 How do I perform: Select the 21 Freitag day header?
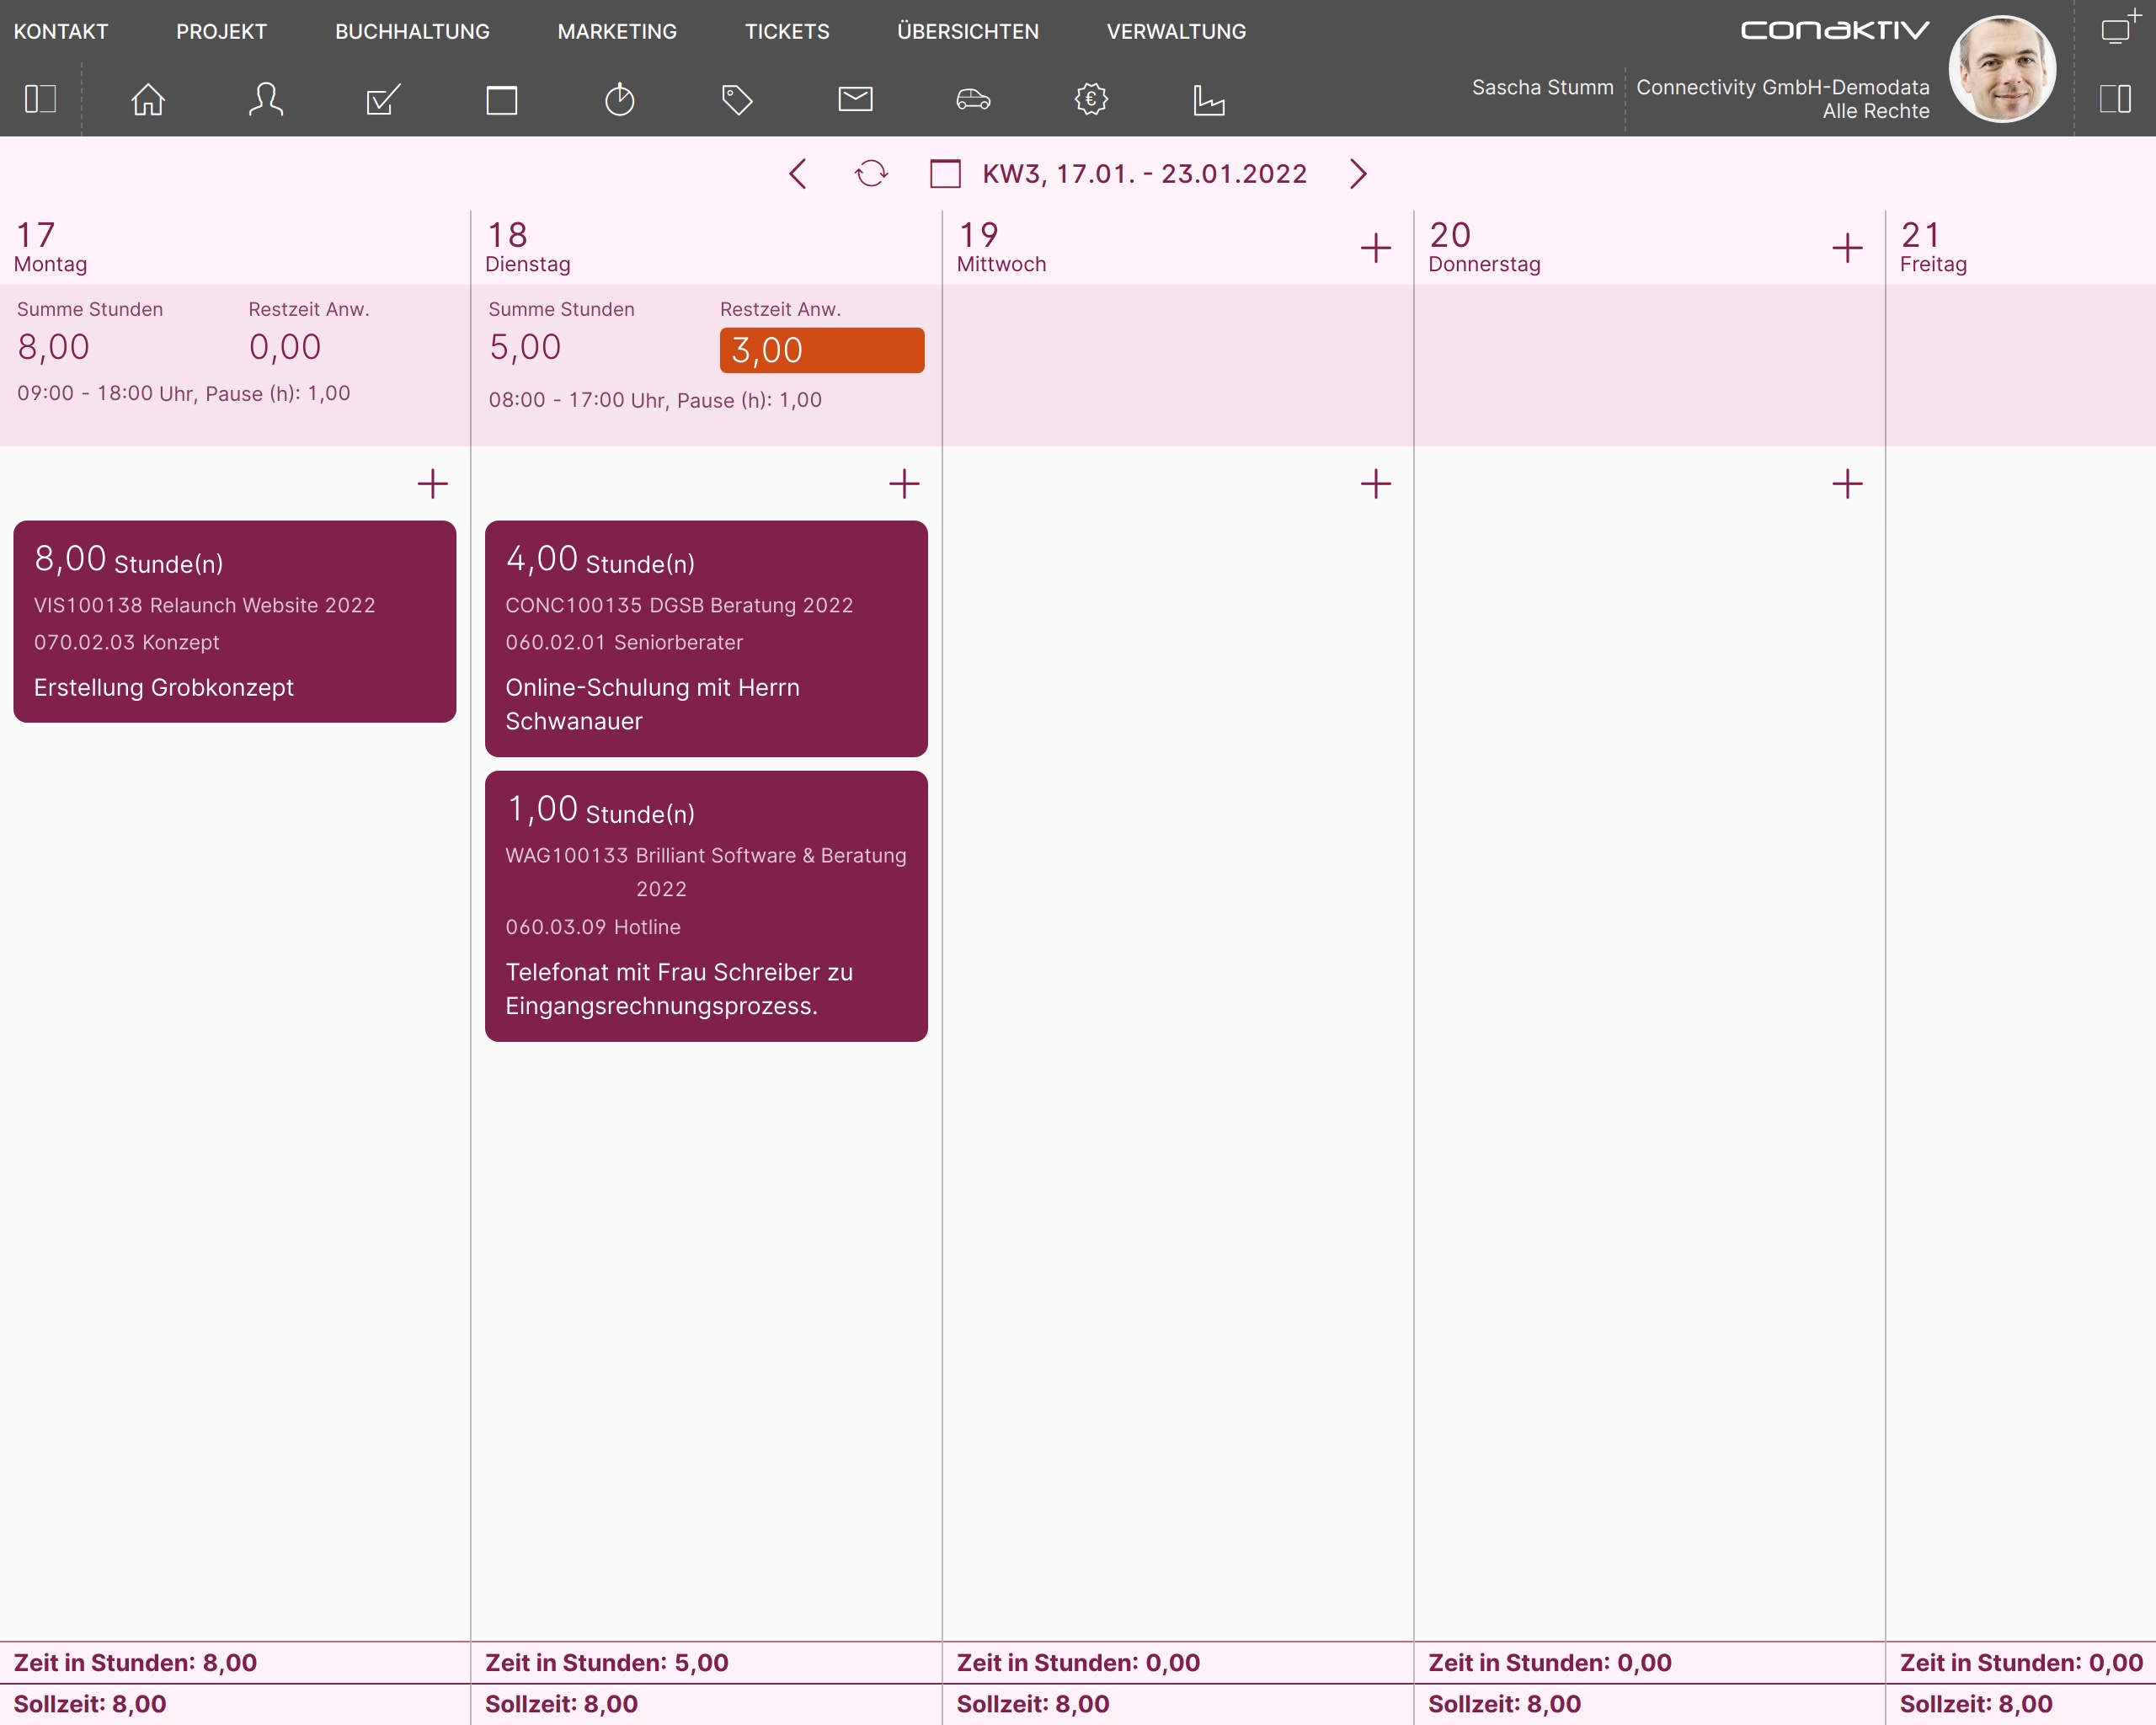[1933, 247]
